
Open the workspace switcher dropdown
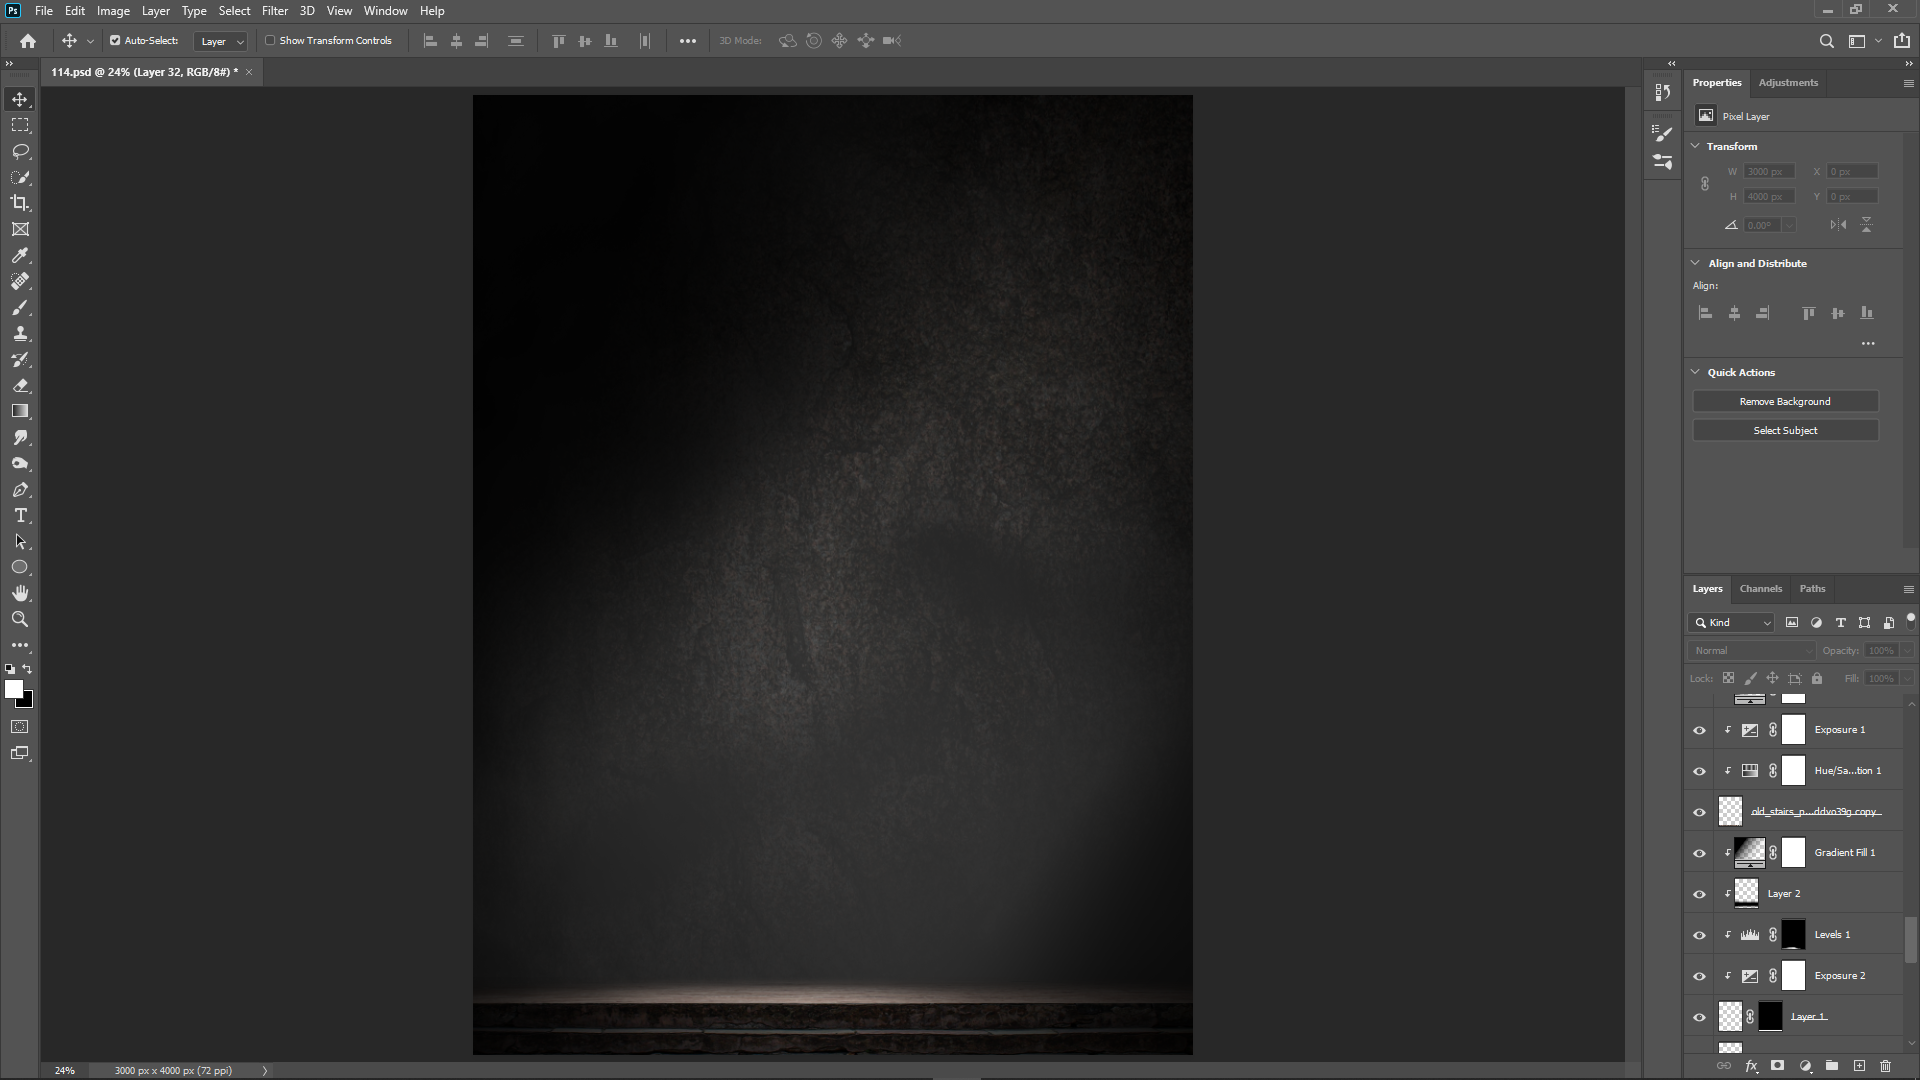(1864, 41)
